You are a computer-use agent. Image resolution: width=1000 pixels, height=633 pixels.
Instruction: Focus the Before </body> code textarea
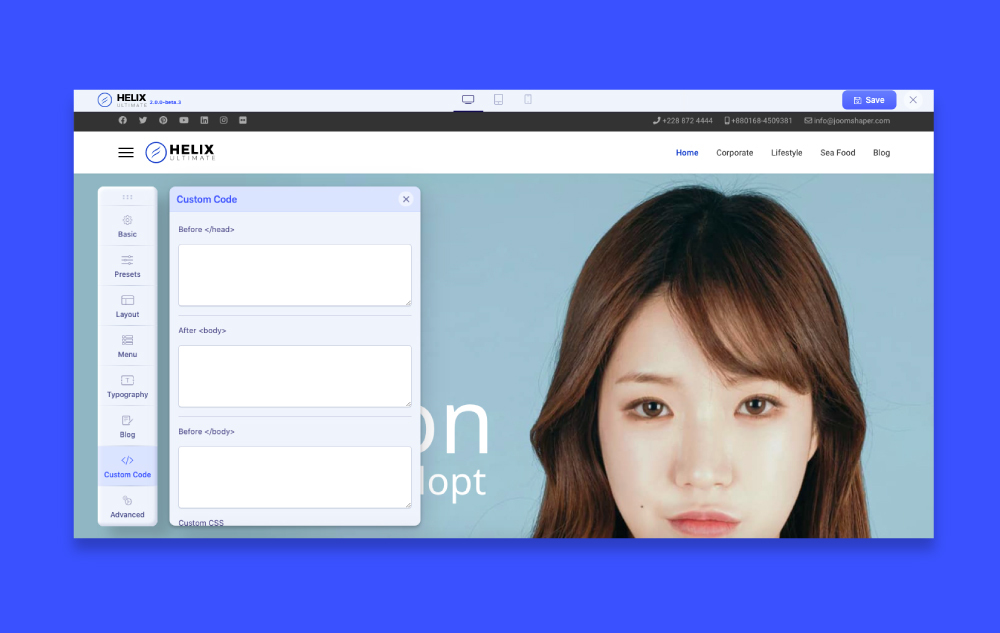[295, 477]
